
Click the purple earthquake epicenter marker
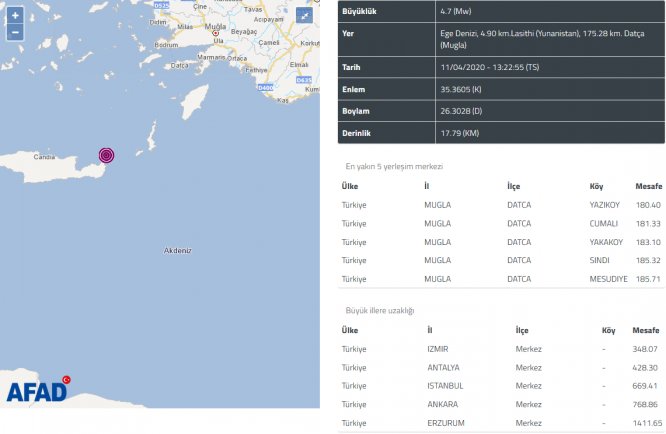[107, 155]
